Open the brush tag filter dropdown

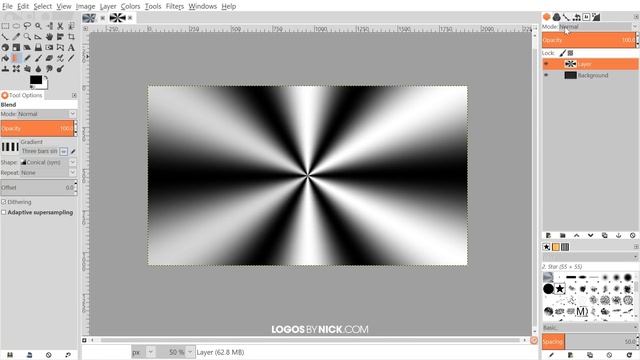click(x=590, y=257)
